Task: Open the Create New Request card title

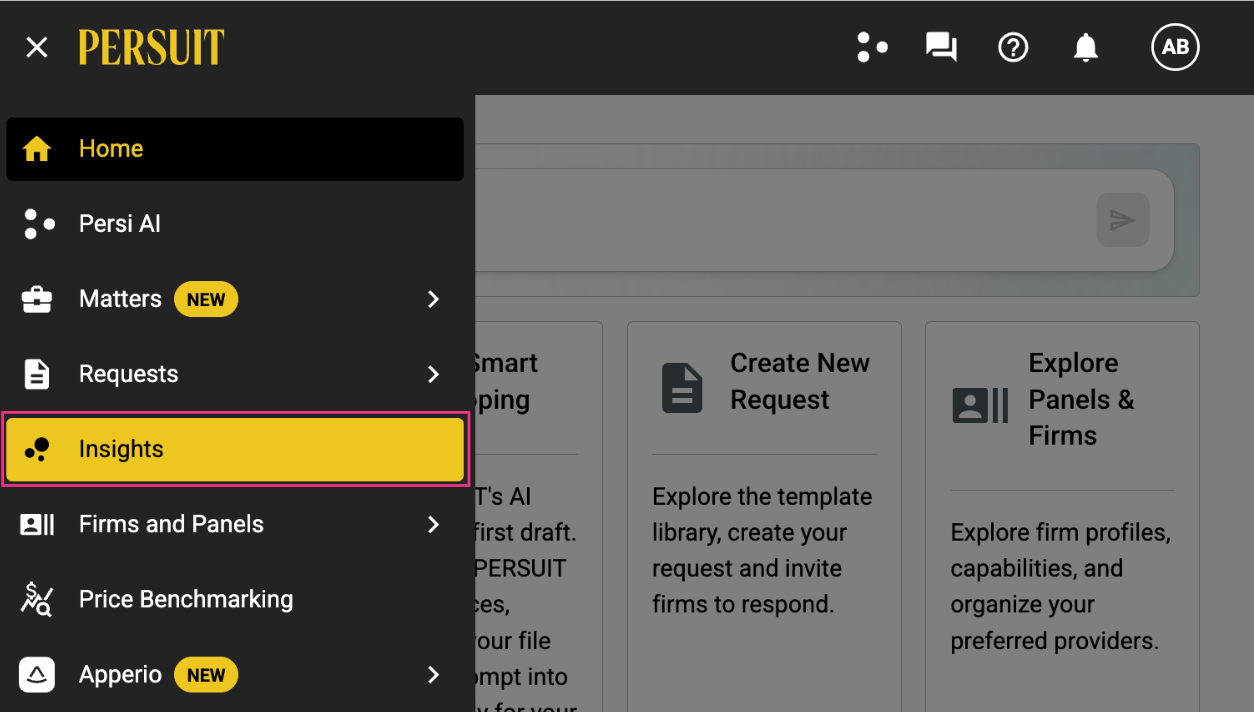Action: coord(800,381)
